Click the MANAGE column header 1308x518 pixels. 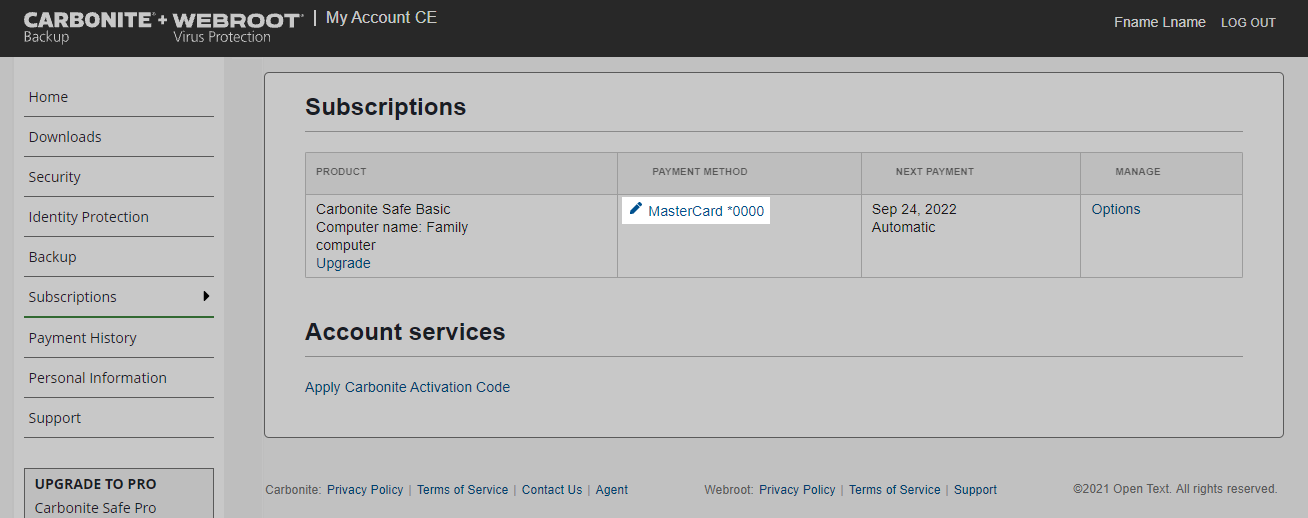tap(1138, 172)
